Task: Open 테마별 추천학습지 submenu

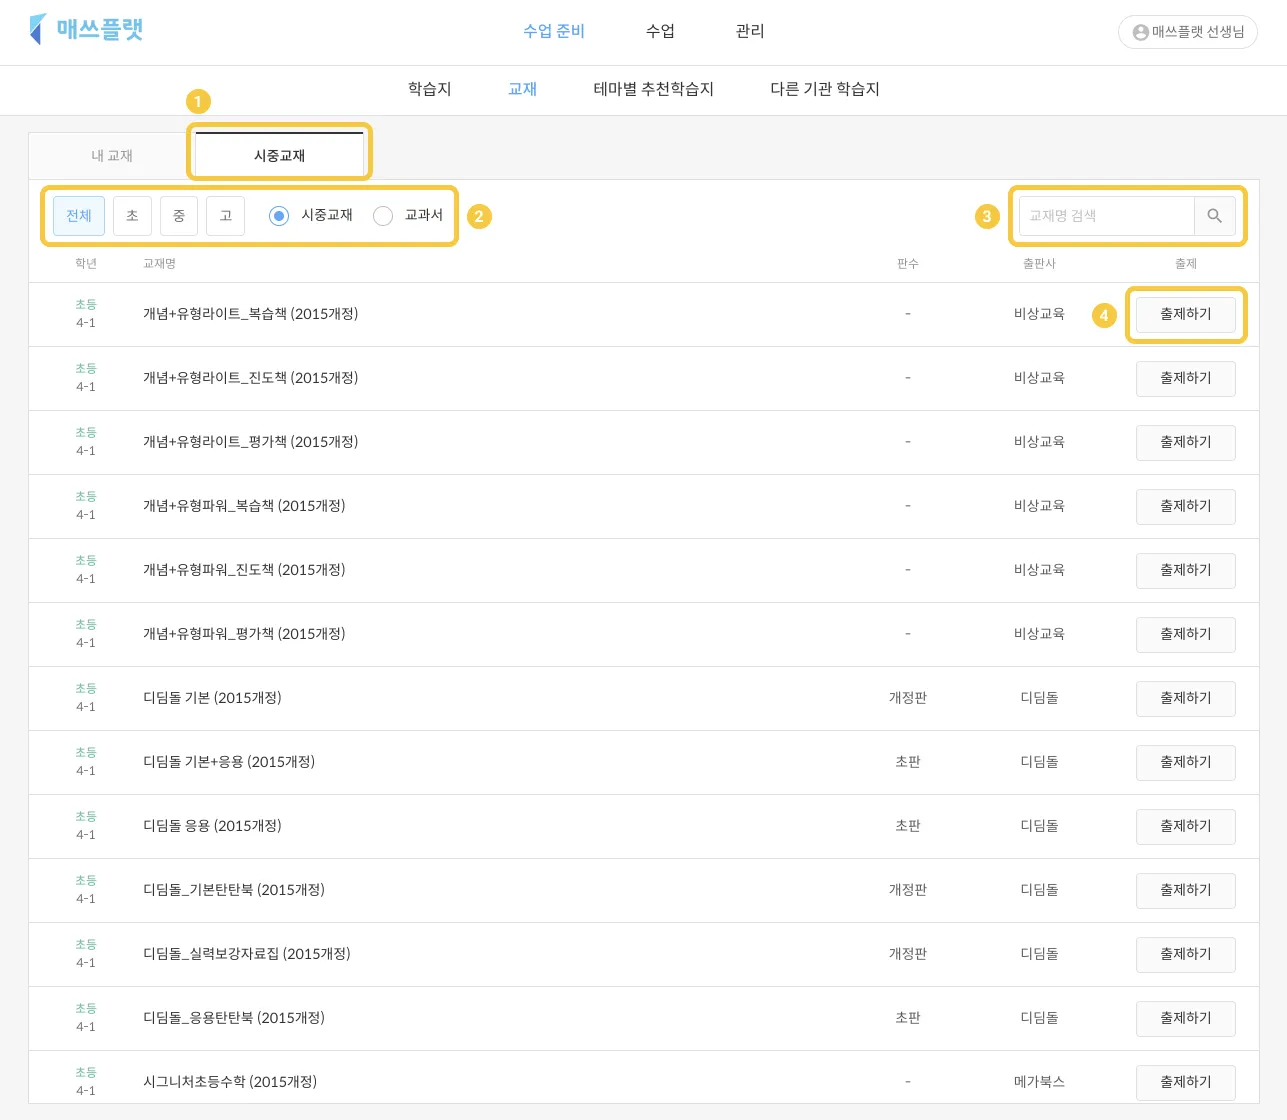Action: pyautogui.click(x=654, y=89)
